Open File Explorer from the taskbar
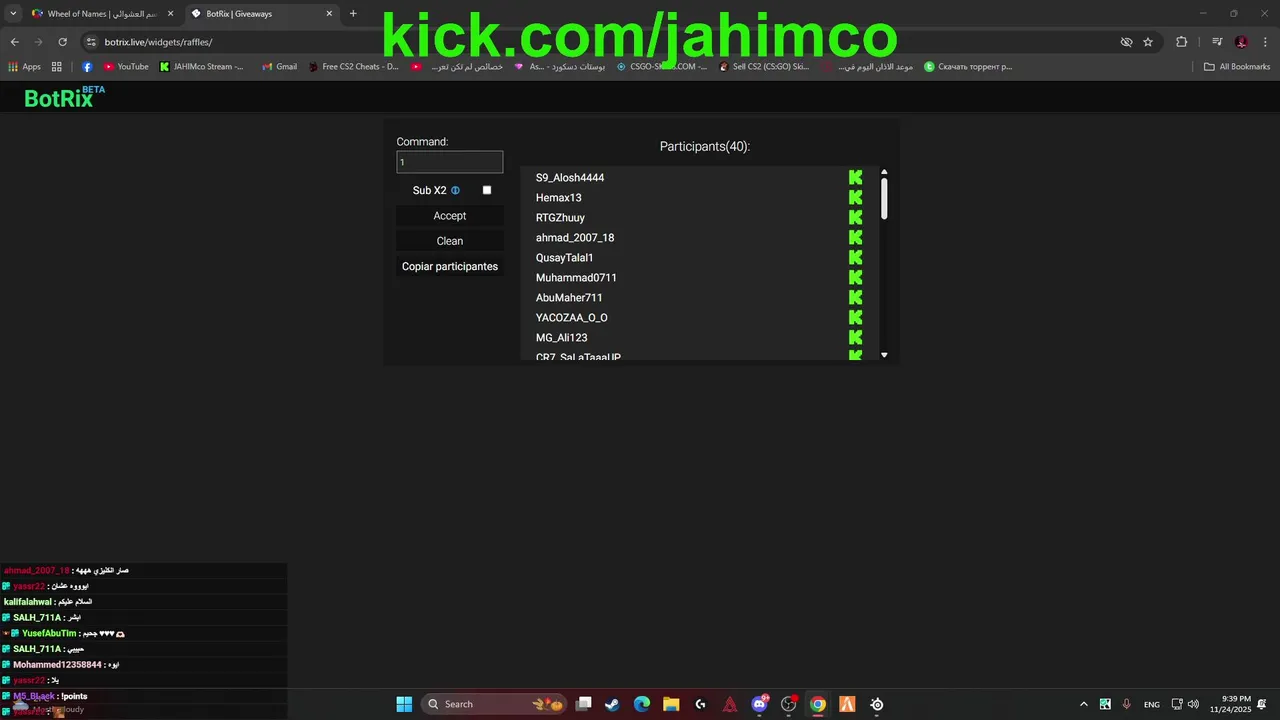This screenshot has height=720, width=1280. click(x=671, y=704)
